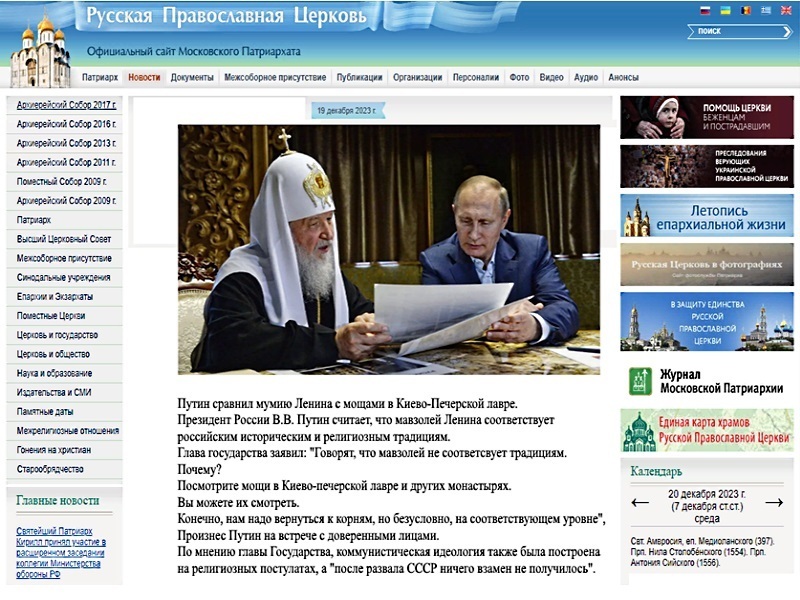Choose the Greek flag language icon
This screenshot has height=600, width=800.
click(764, 11)
